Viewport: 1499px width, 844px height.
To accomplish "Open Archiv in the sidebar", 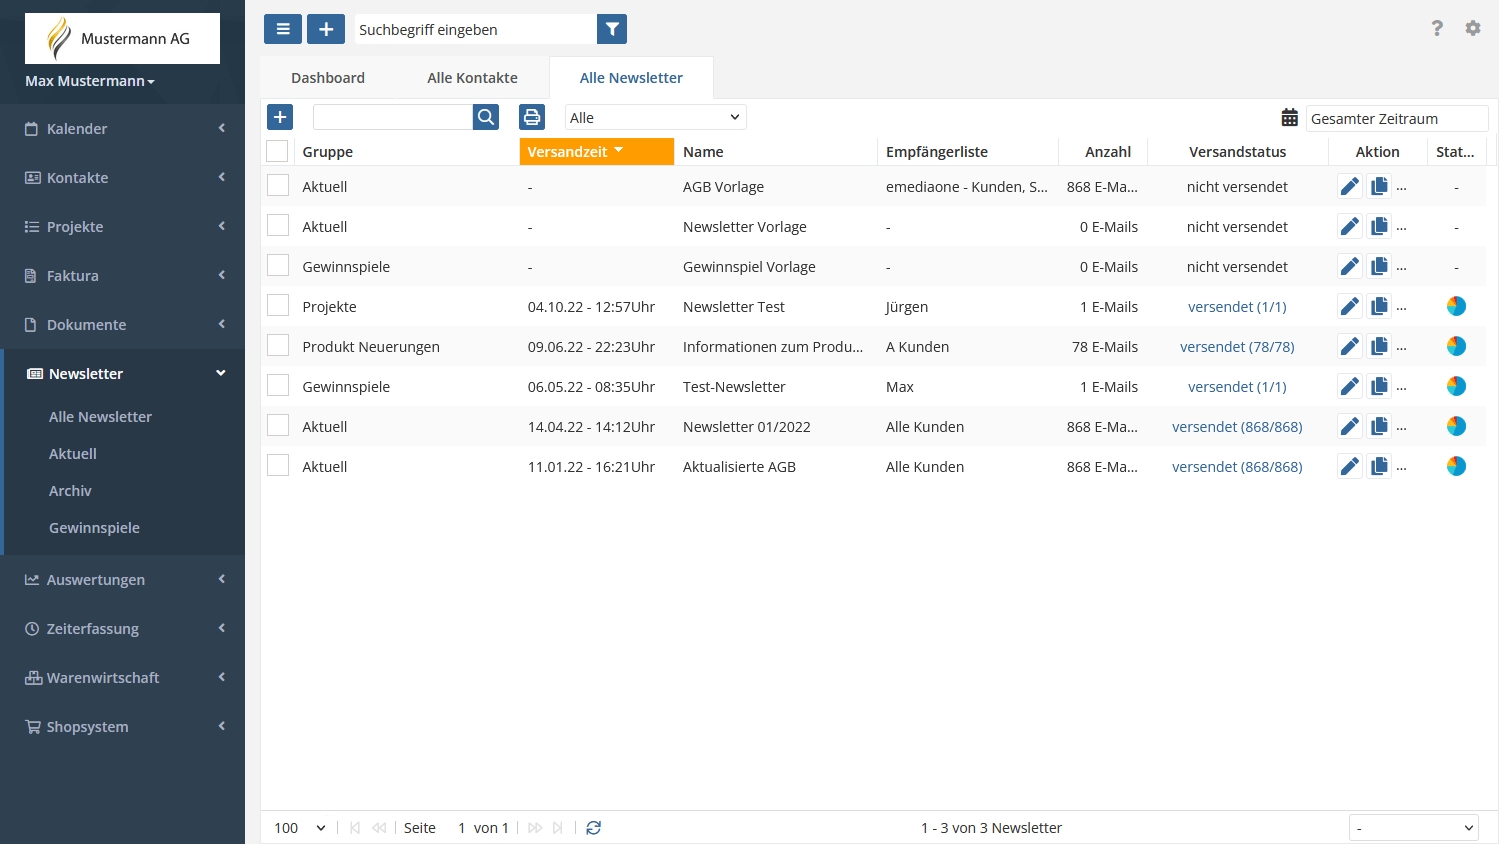I will (x=70, y=491).
